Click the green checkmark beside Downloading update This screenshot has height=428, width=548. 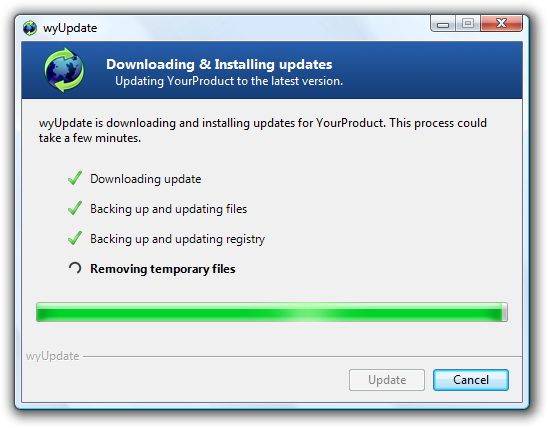tap(75, 178)
